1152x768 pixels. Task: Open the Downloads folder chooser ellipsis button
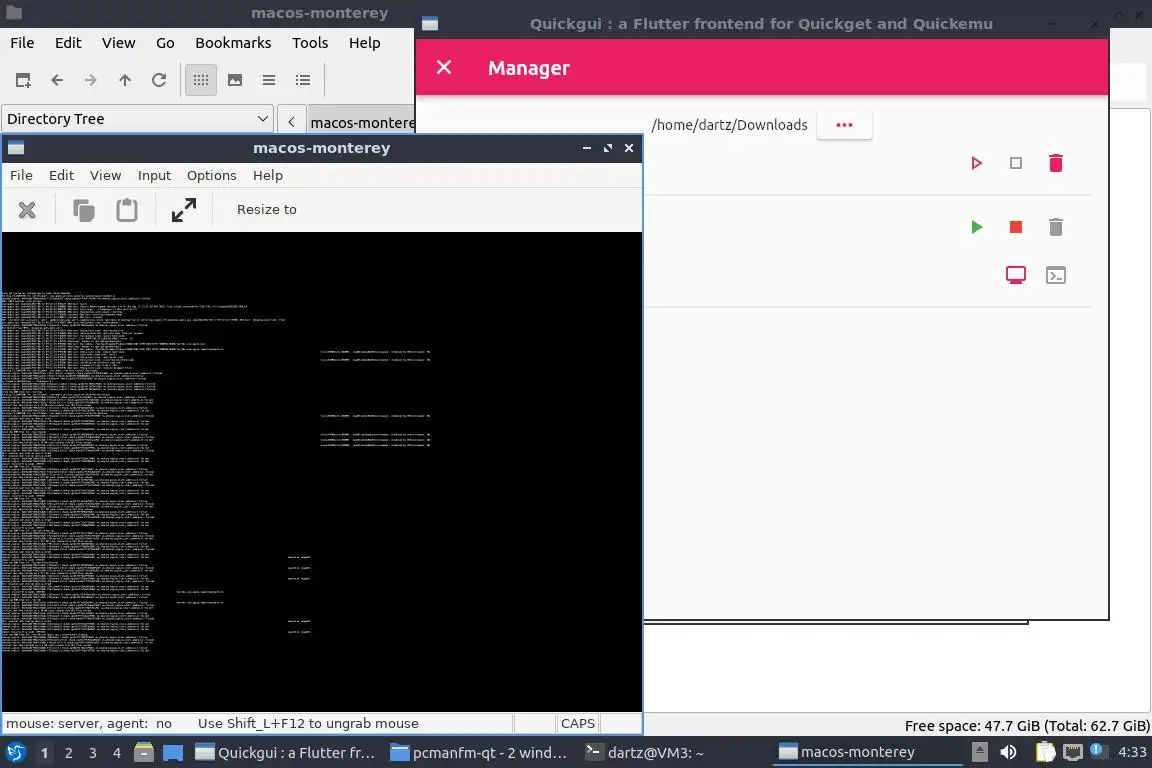point(844,125)
